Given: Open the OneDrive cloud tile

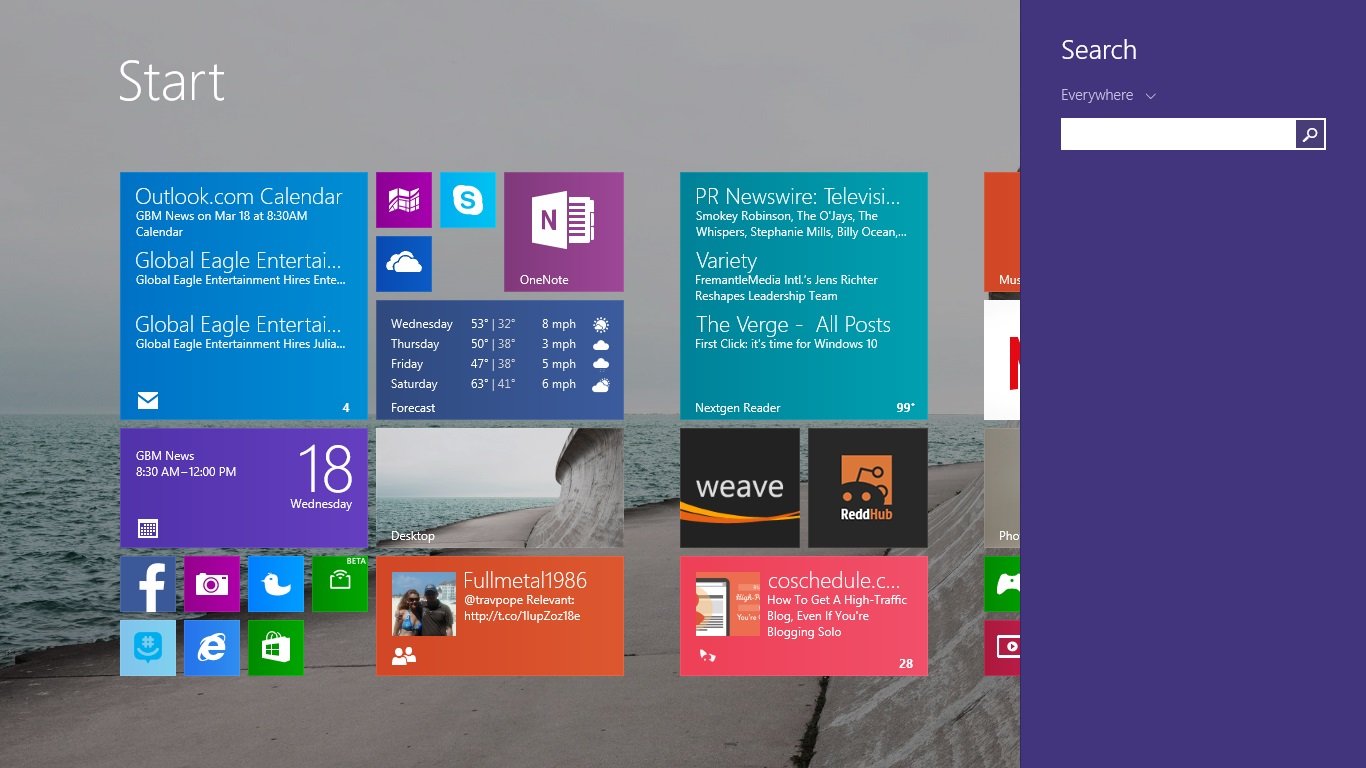Looking at the screenshot, I should pyautogui.click(x=404, y=264).
